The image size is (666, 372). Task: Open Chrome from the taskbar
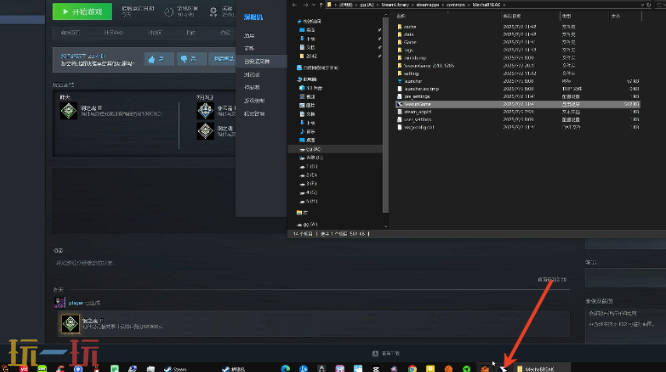[x=412, y=369]
